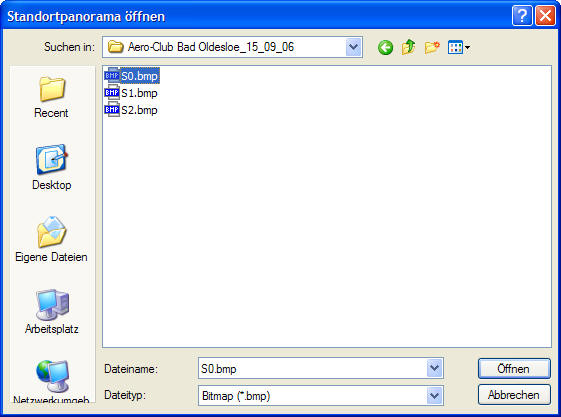Expand the Suchen in folder dropdown
Viewport: 561px width, 417px height.
353,47
